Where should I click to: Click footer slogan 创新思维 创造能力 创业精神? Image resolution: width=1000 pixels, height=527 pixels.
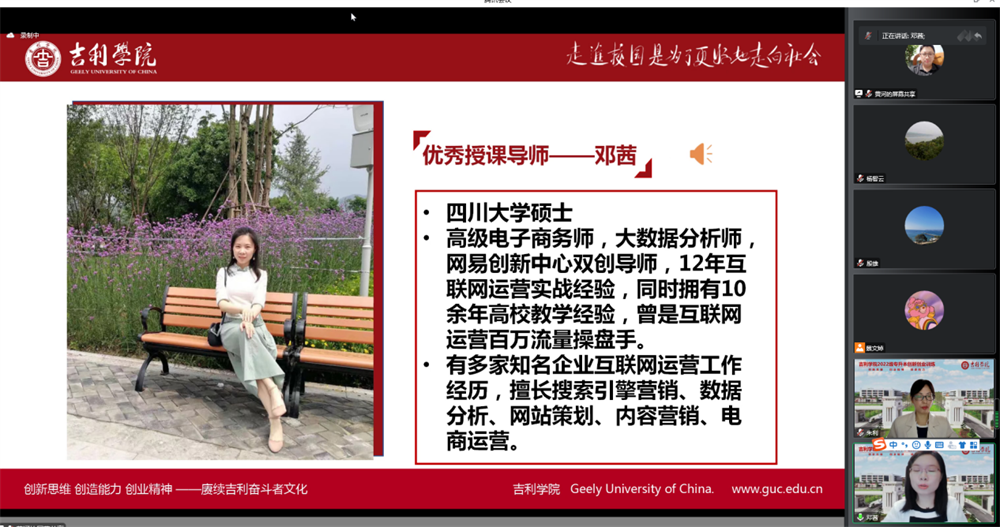(x=98, y=489)
